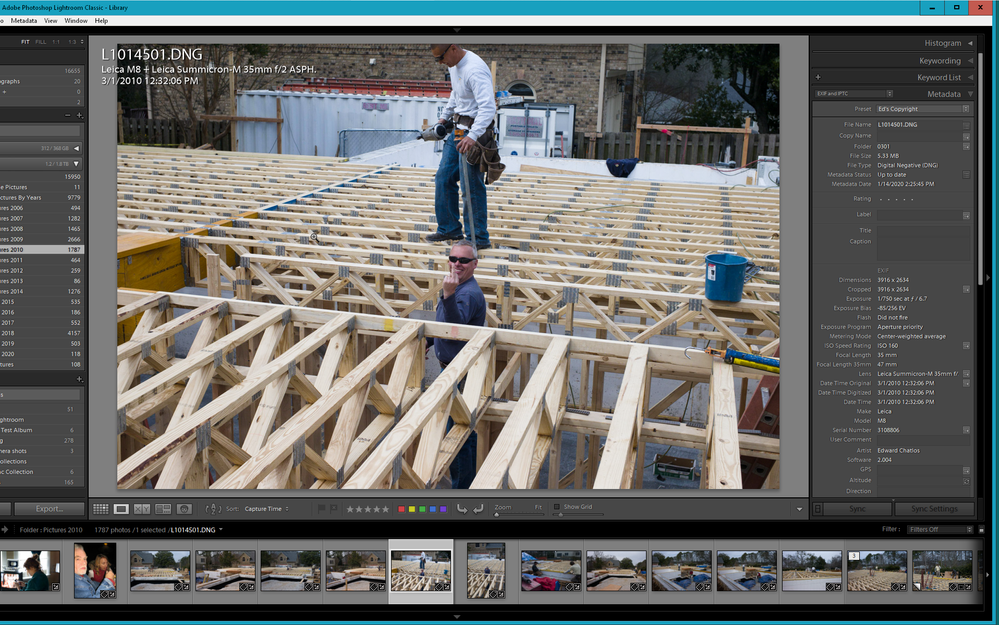Select the L1014501.DNG filmstrip thumbnail
Viewport: 999px width, 625px height.
point(420,570)
